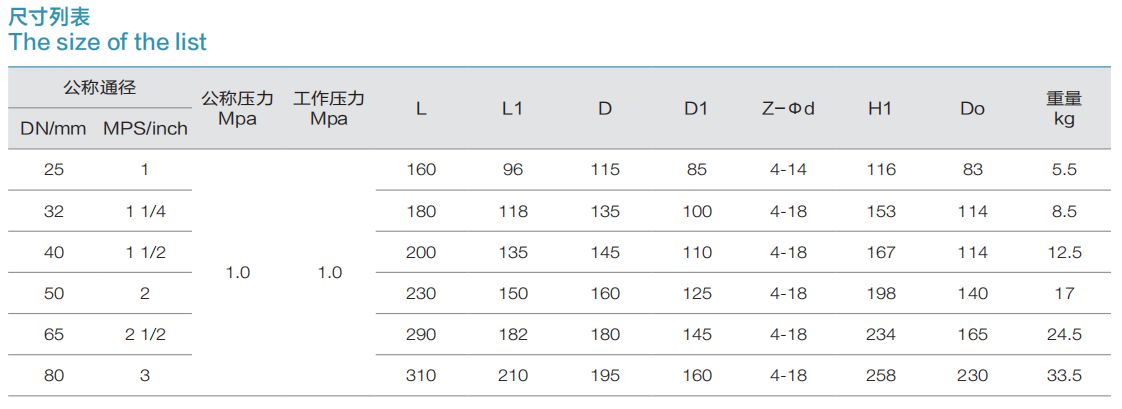Click the DN 25 row cell

54,169
